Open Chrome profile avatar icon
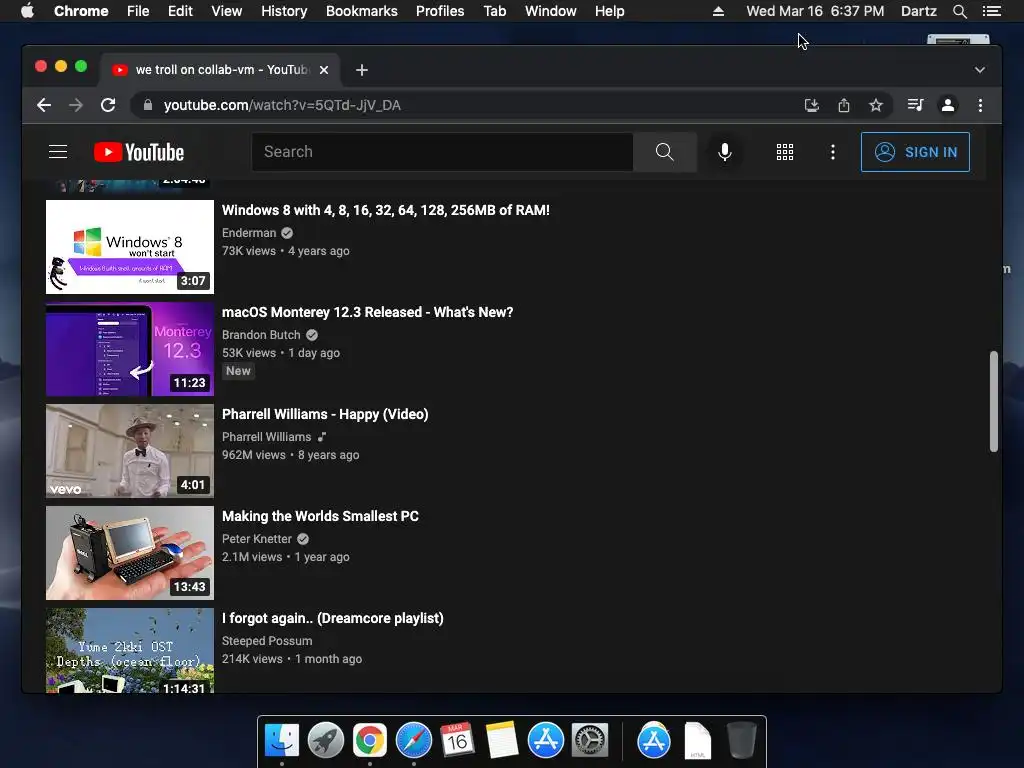 948,105
